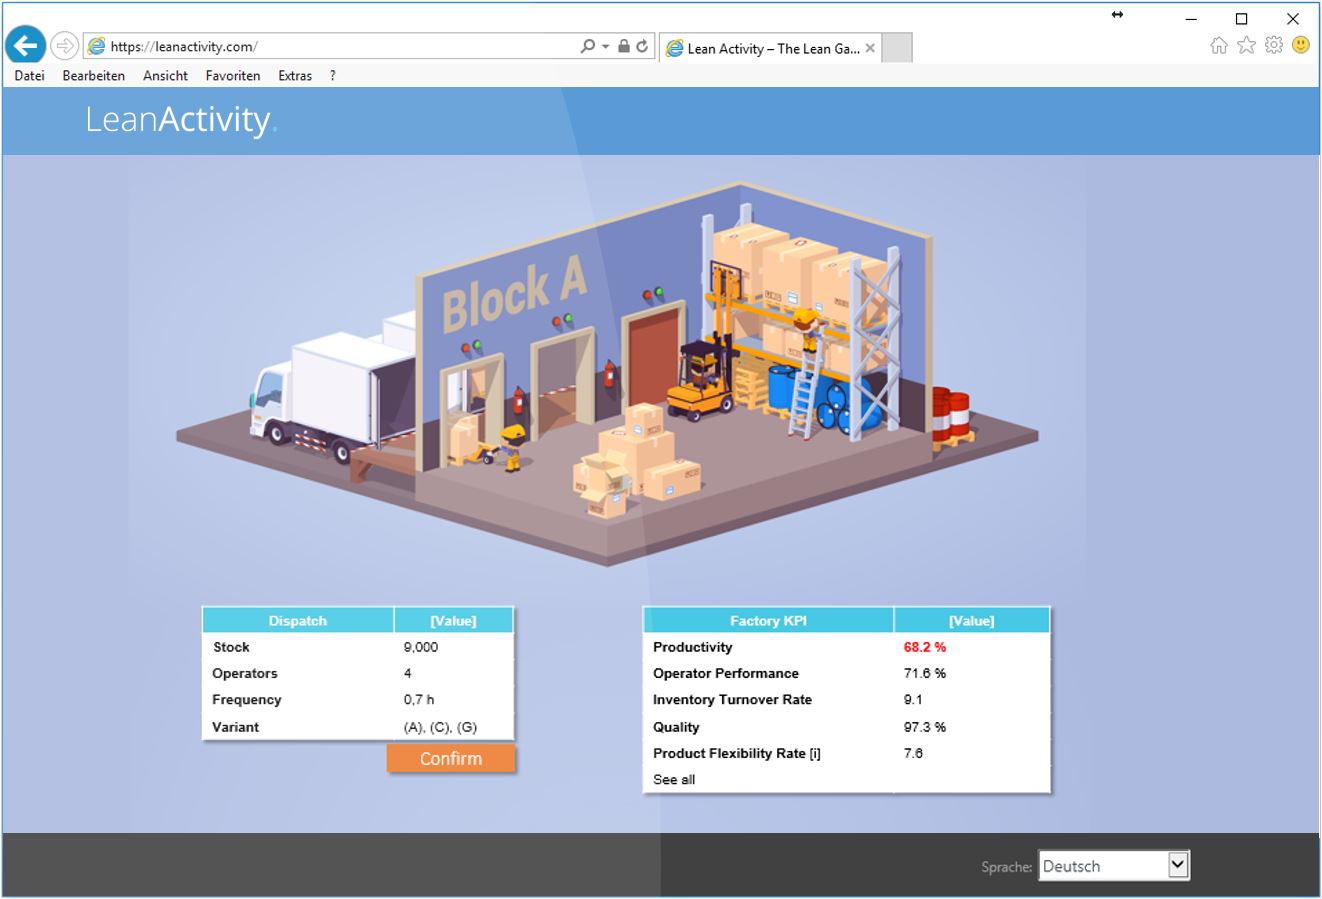Click the Stock value 9,000
1322x899 pixels.
pyautogui.click(x=420, y=647)
